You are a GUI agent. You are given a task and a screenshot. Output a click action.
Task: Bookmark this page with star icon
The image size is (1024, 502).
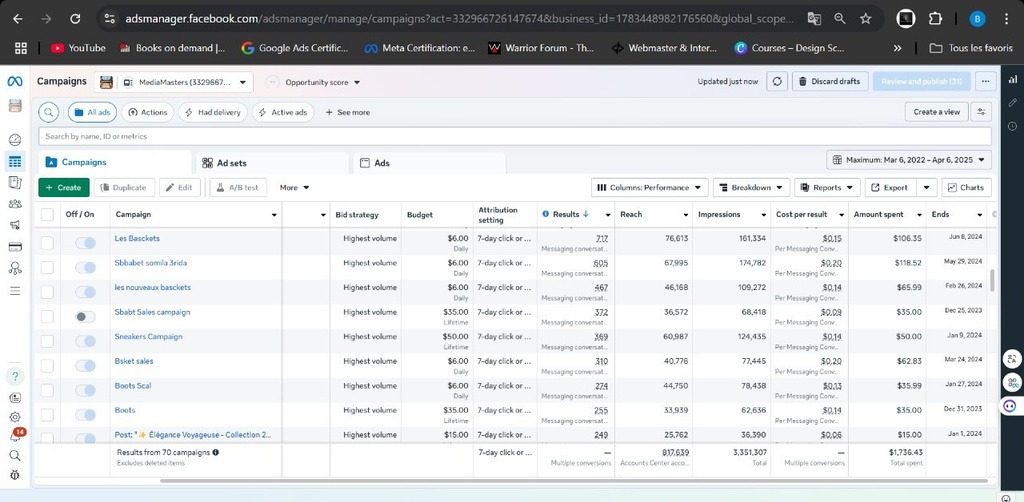click(865, 19)
